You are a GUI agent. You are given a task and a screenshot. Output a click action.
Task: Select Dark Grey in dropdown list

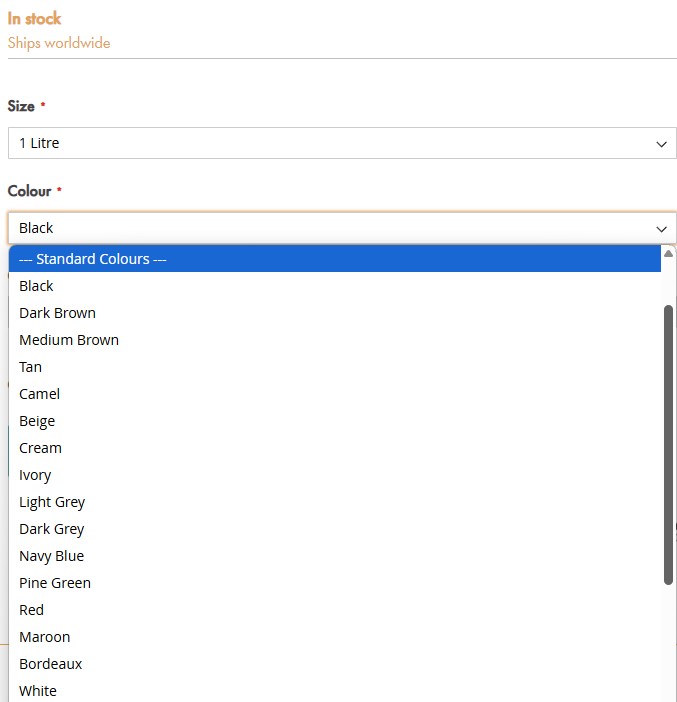click(x=334, y=529)
